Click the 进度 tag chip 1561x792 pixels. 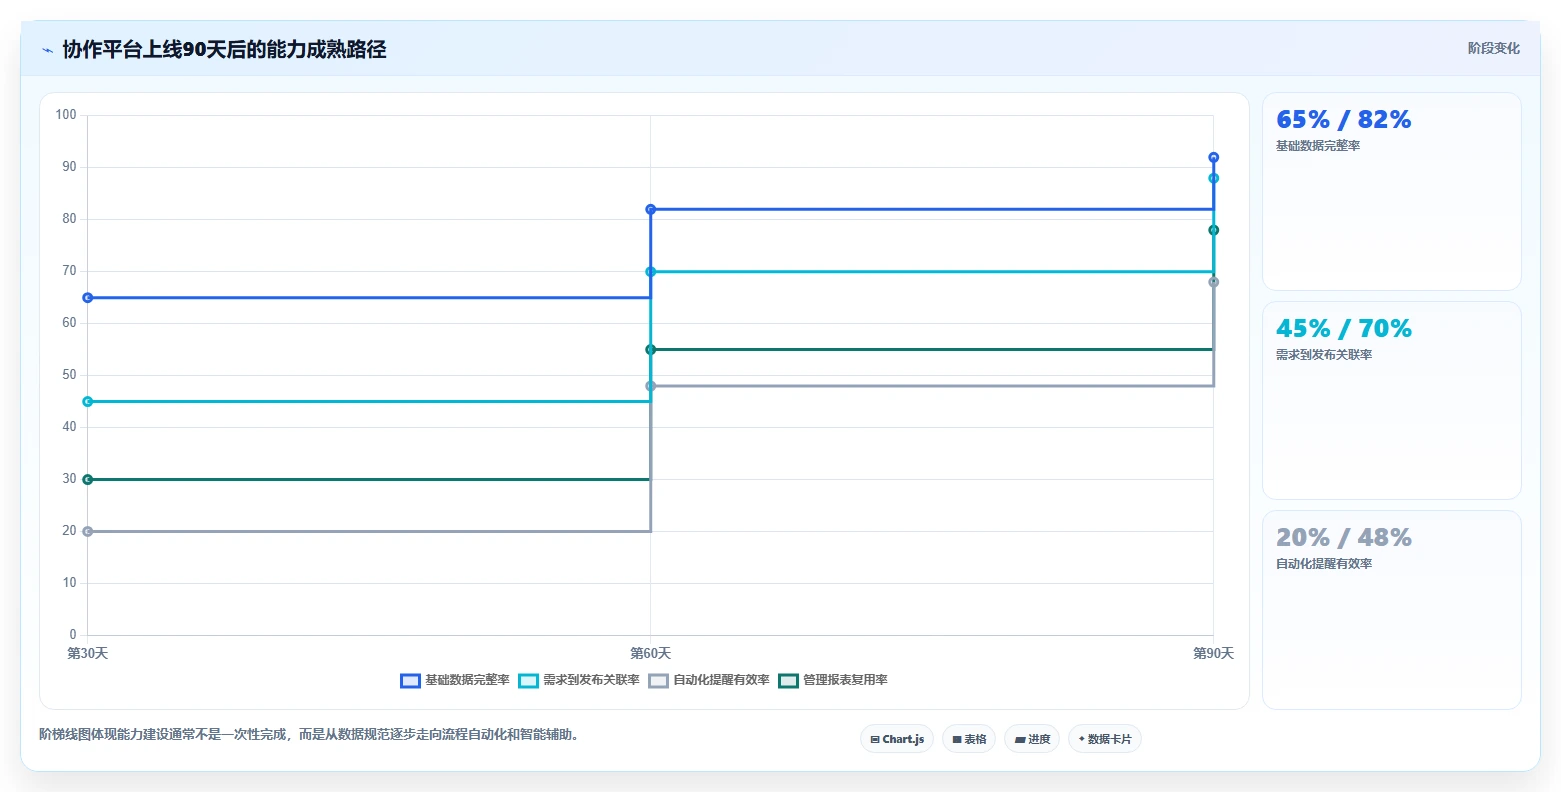tap(1032, 739)
